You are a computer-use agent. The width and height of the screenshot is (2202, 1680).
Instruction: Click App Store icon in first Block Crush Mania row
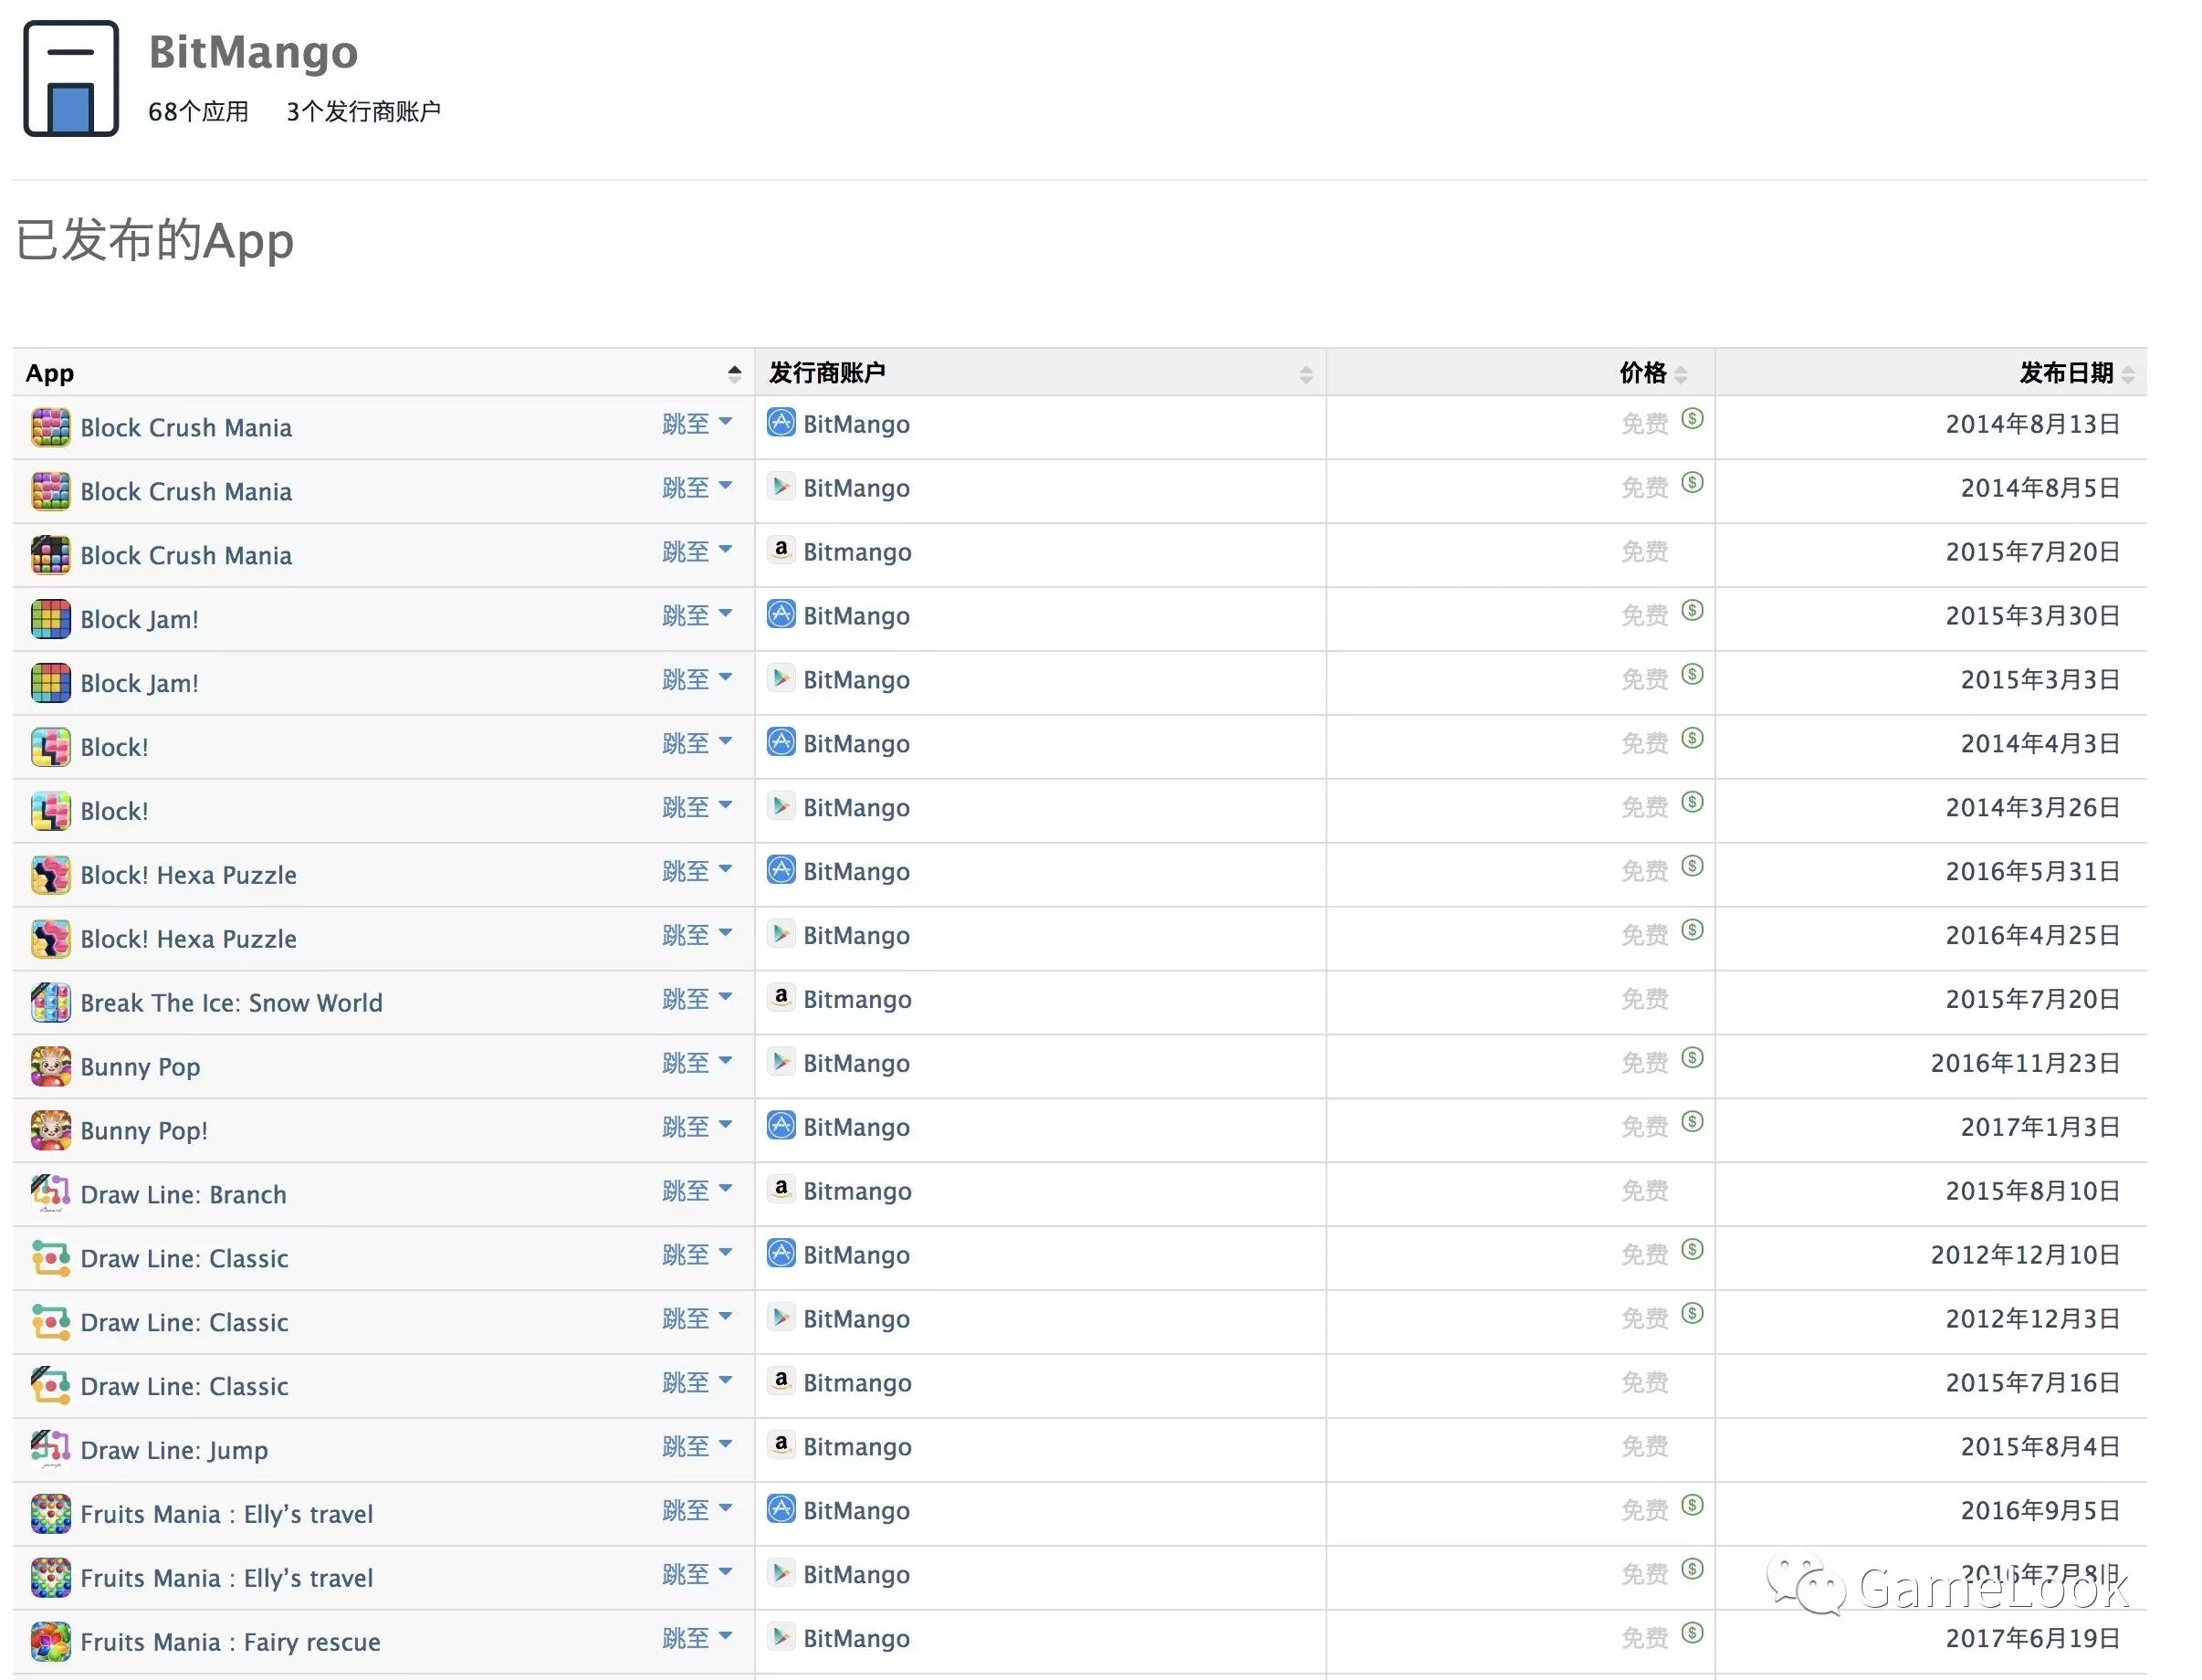[781, 423]
